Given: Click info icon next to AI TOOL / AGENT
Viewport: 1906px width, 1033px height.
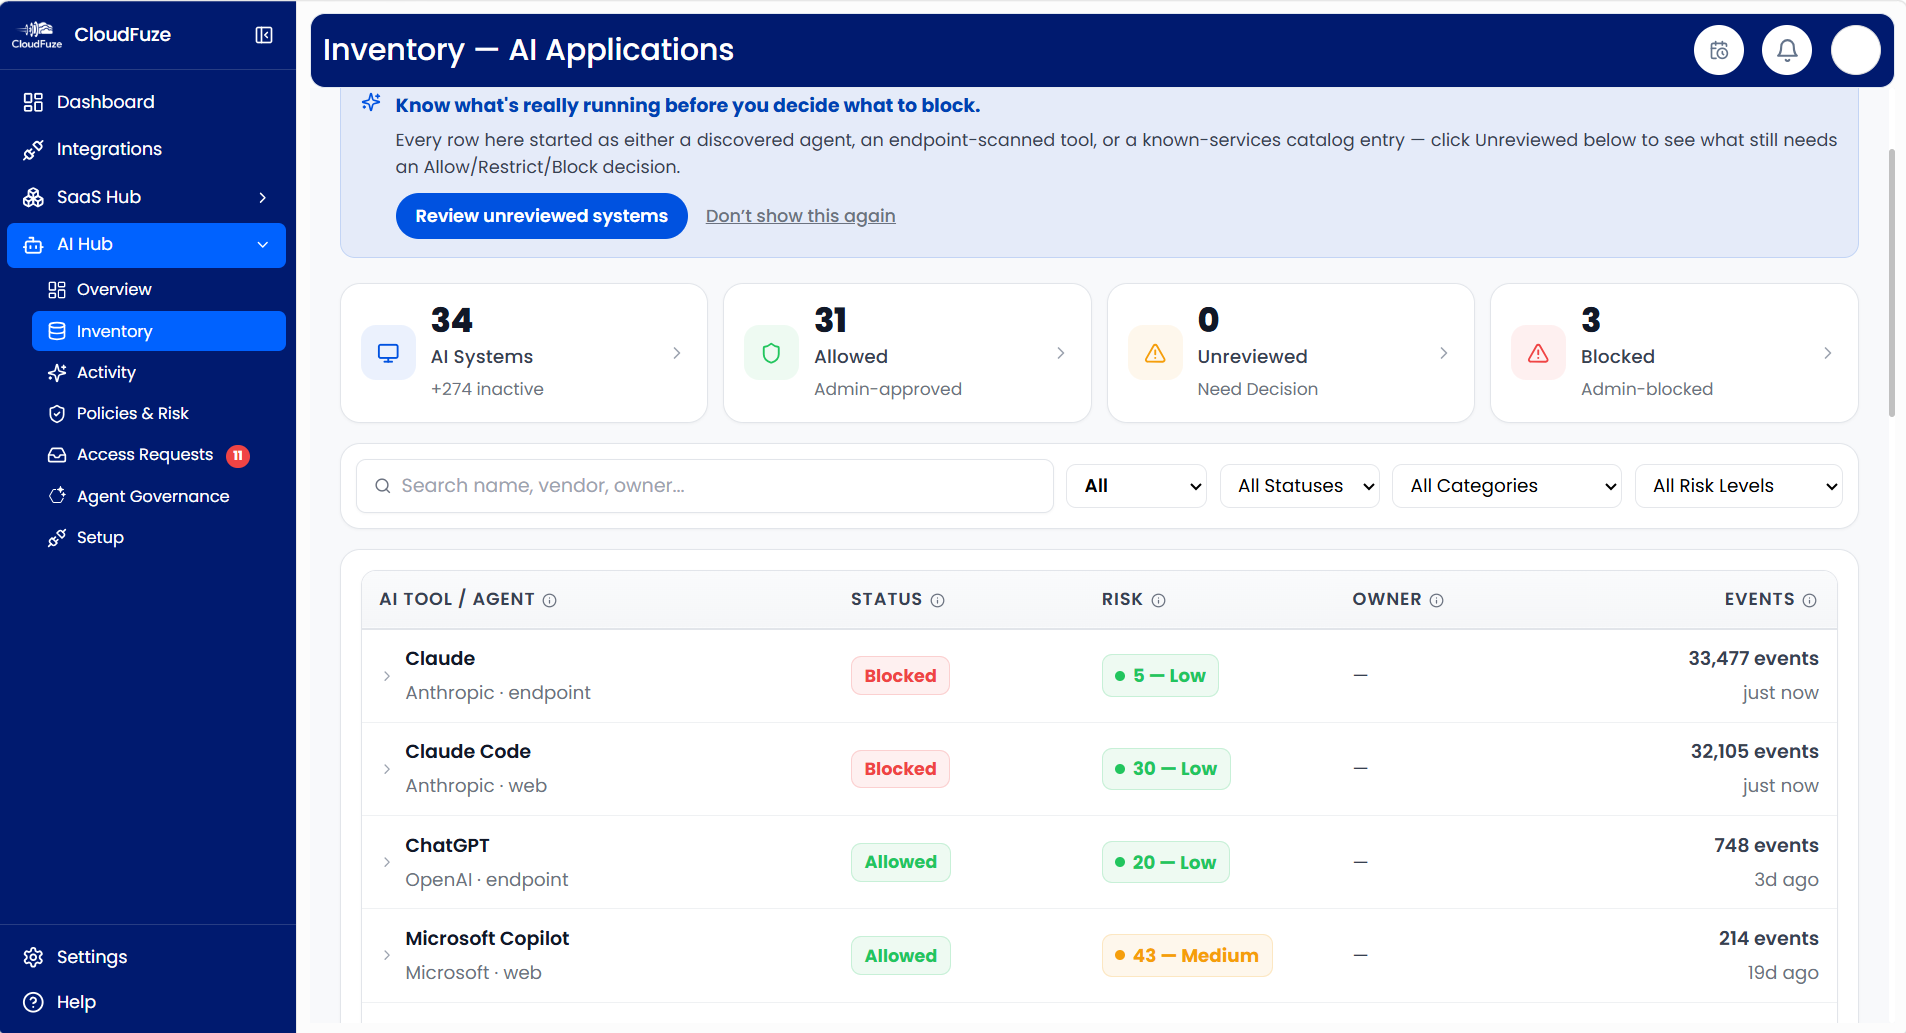Looking at the screenshot, I should 549,600.
